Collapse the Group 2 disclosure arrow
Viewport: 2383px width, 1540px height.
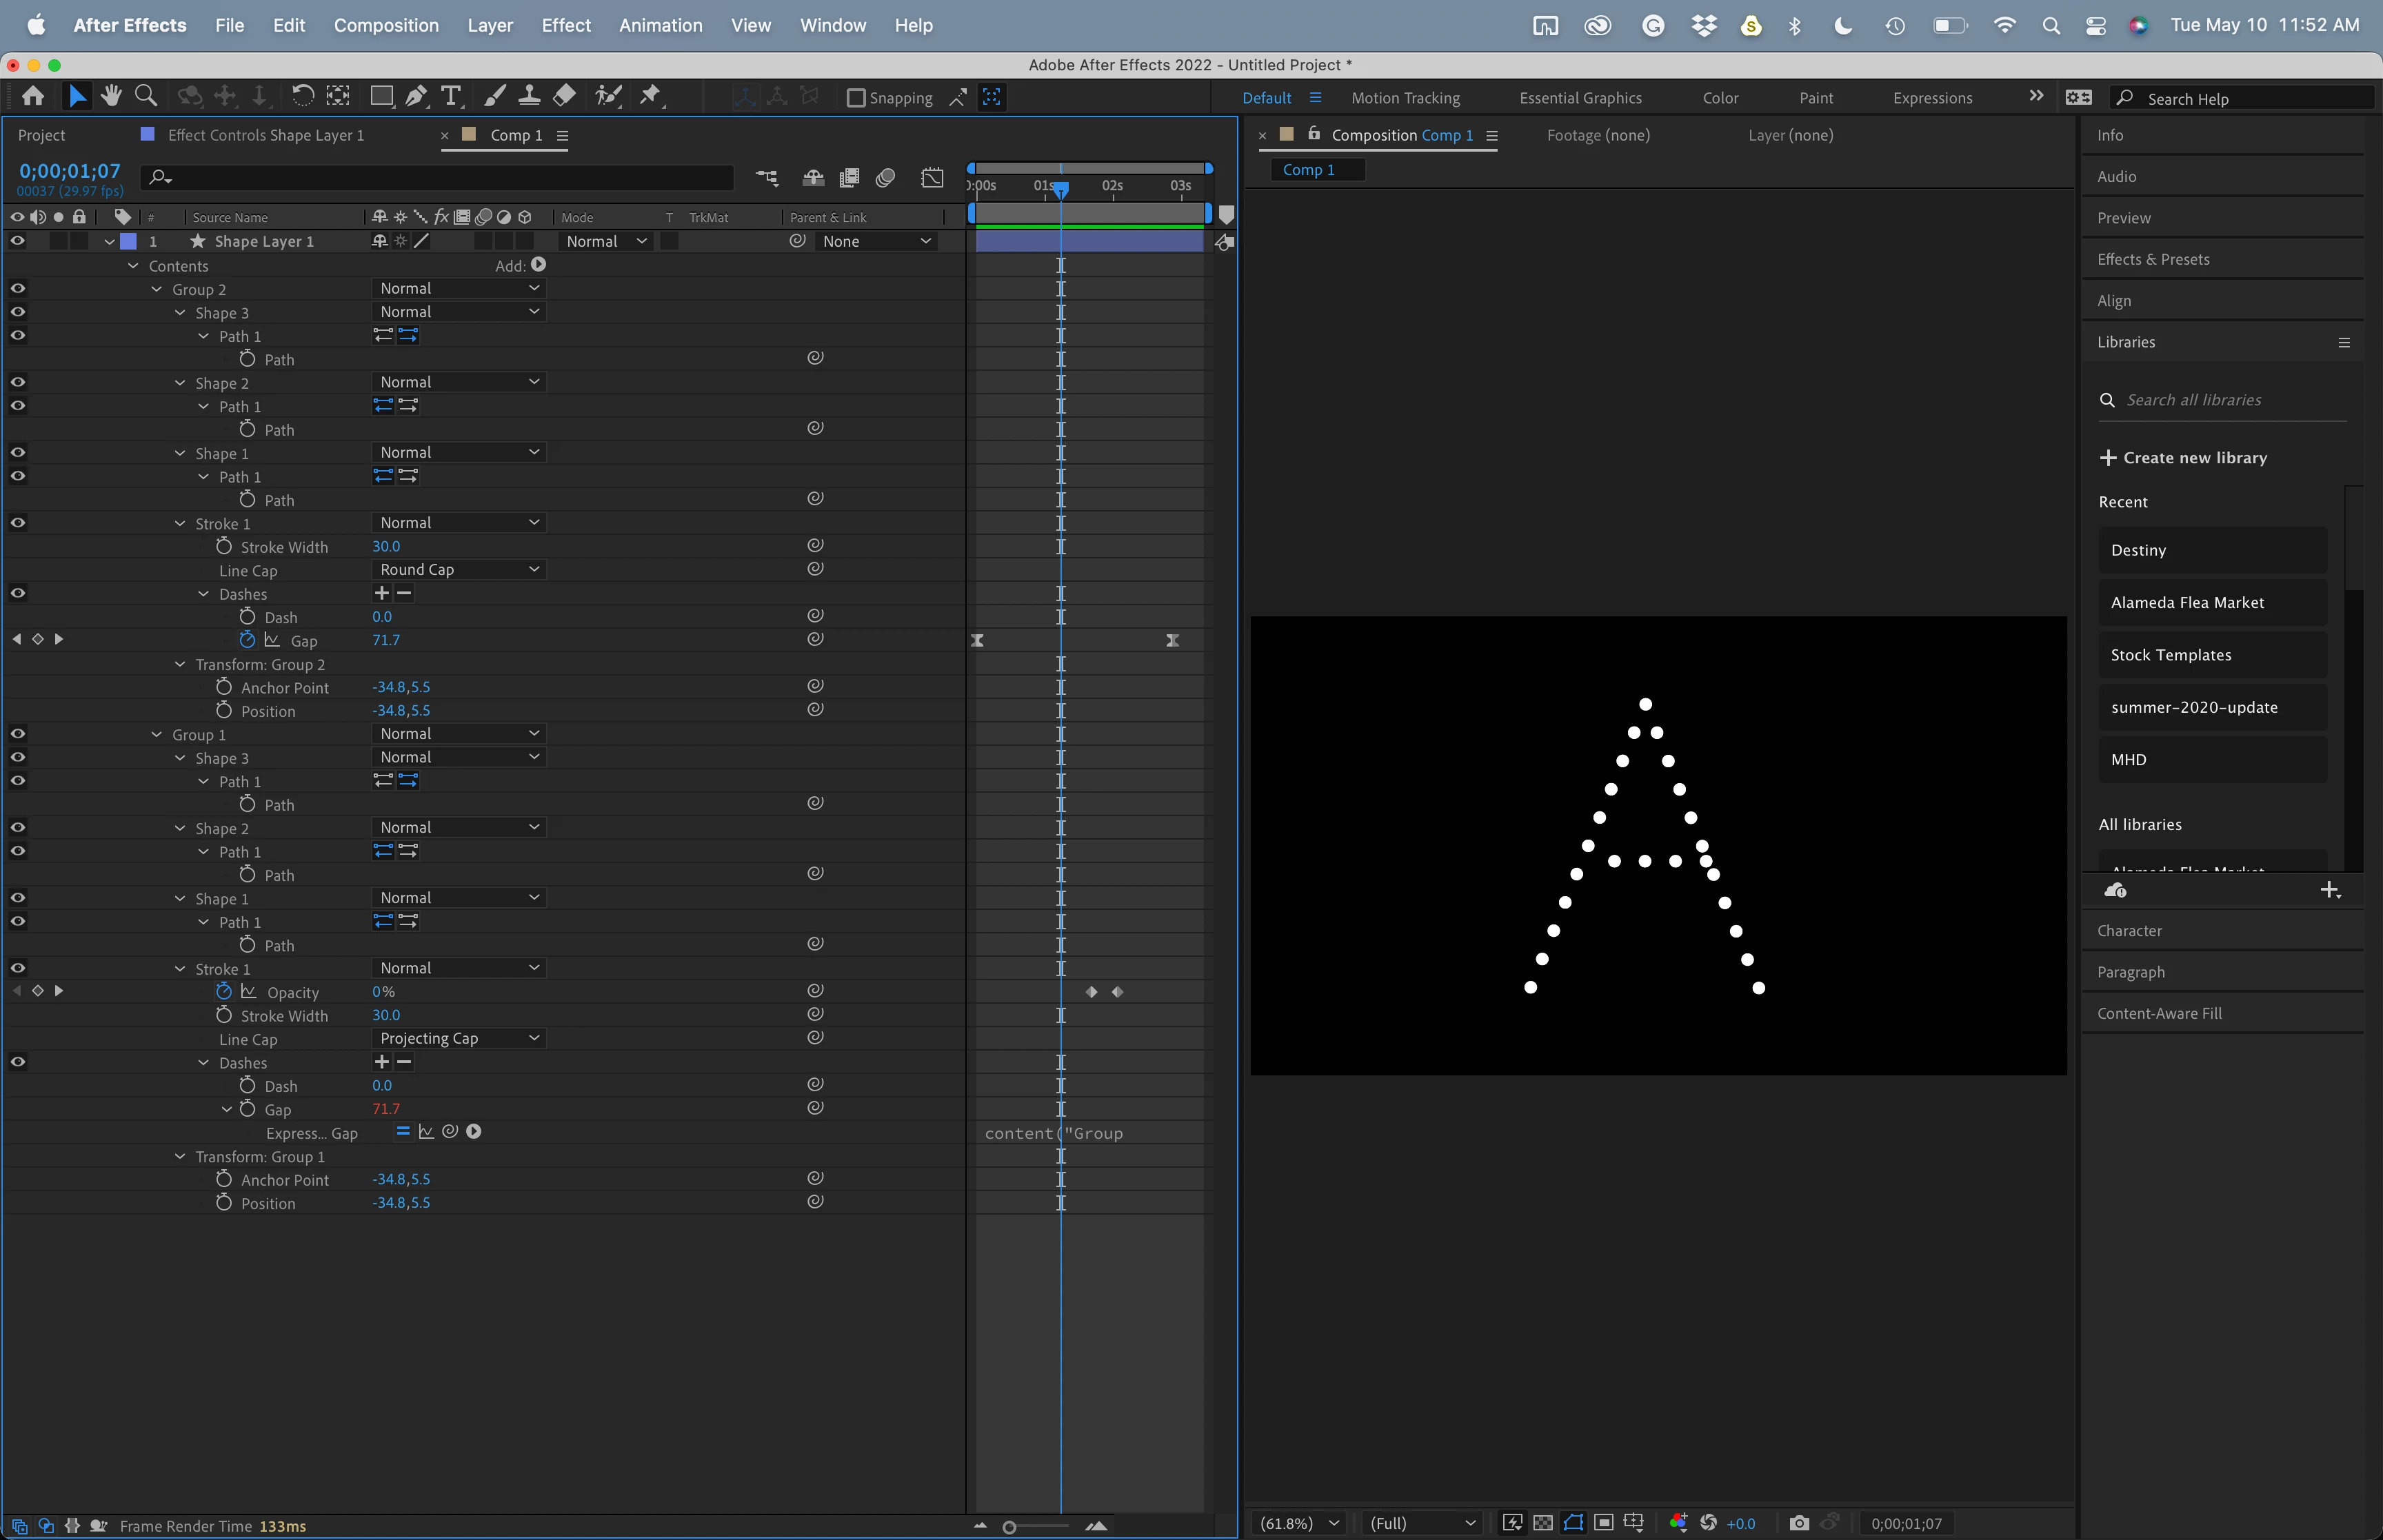157,289
